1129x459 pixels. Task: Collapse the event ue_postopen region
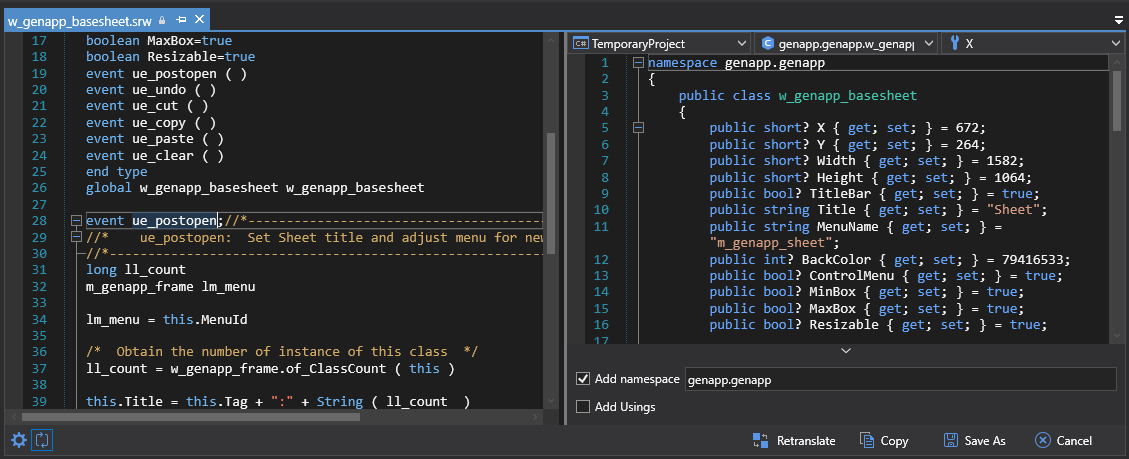click(x=75, y=221)
